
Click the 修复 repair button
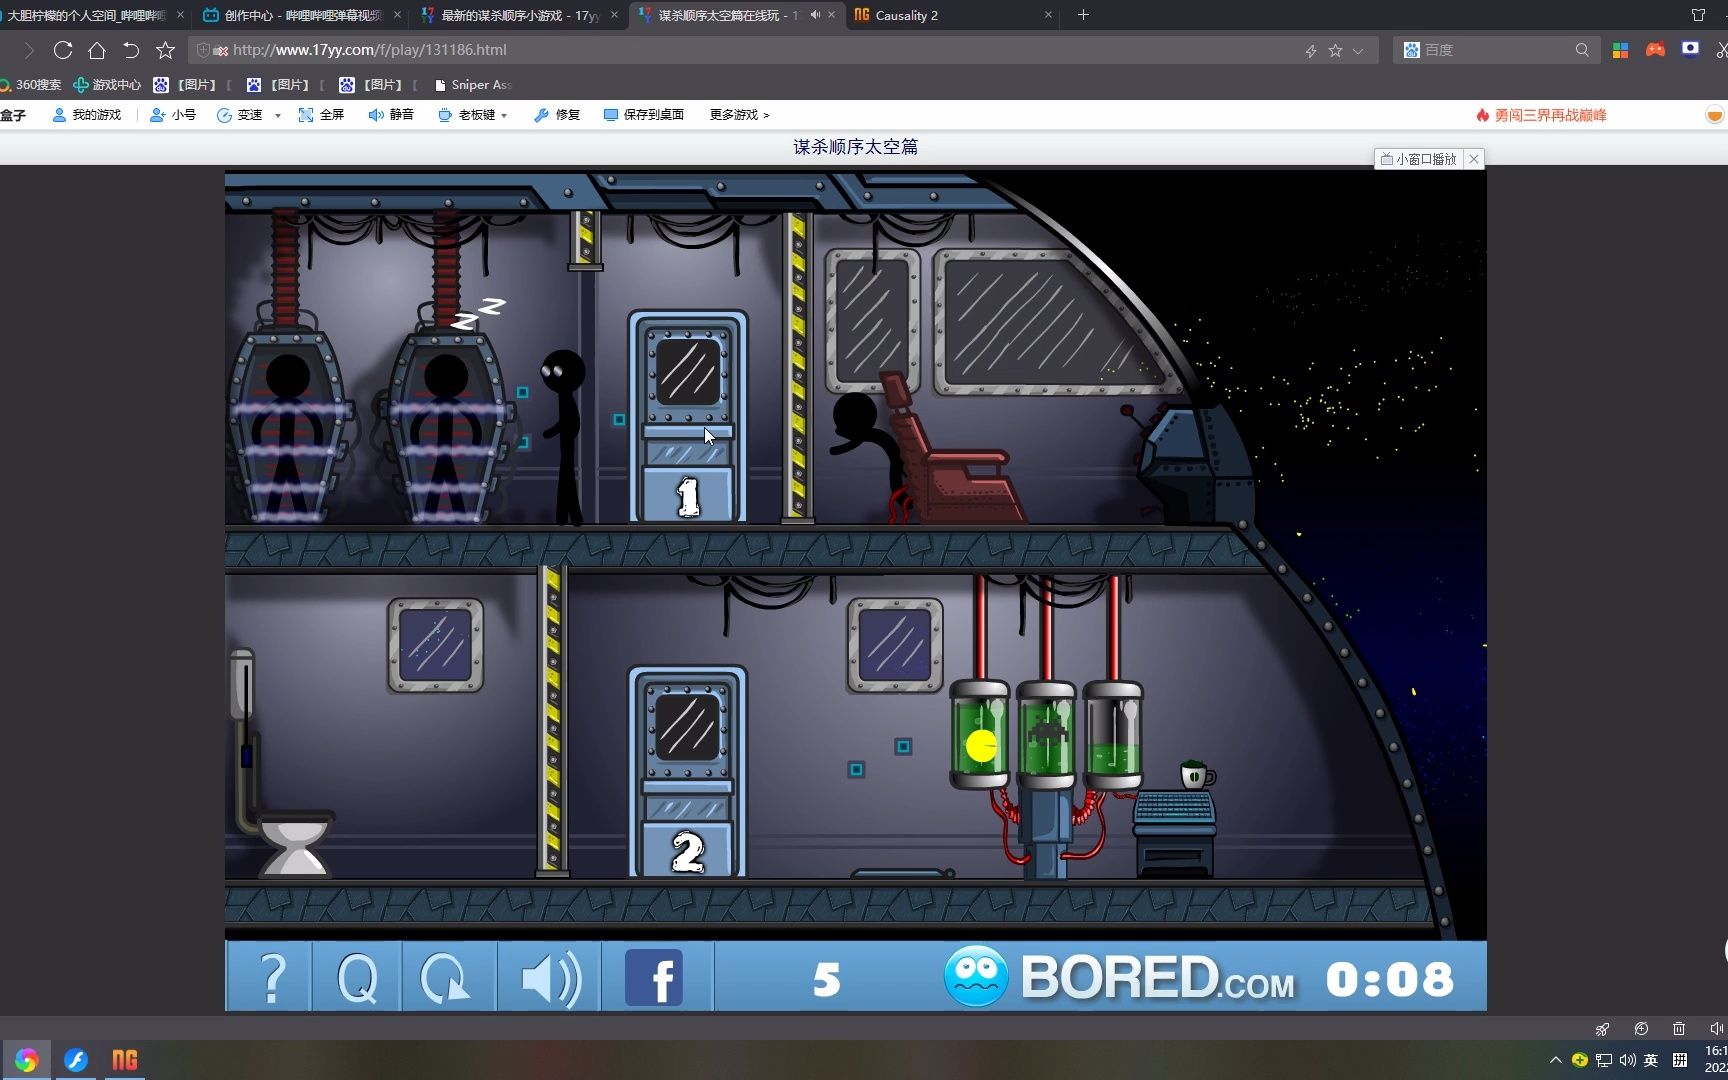tap(557, 115)
